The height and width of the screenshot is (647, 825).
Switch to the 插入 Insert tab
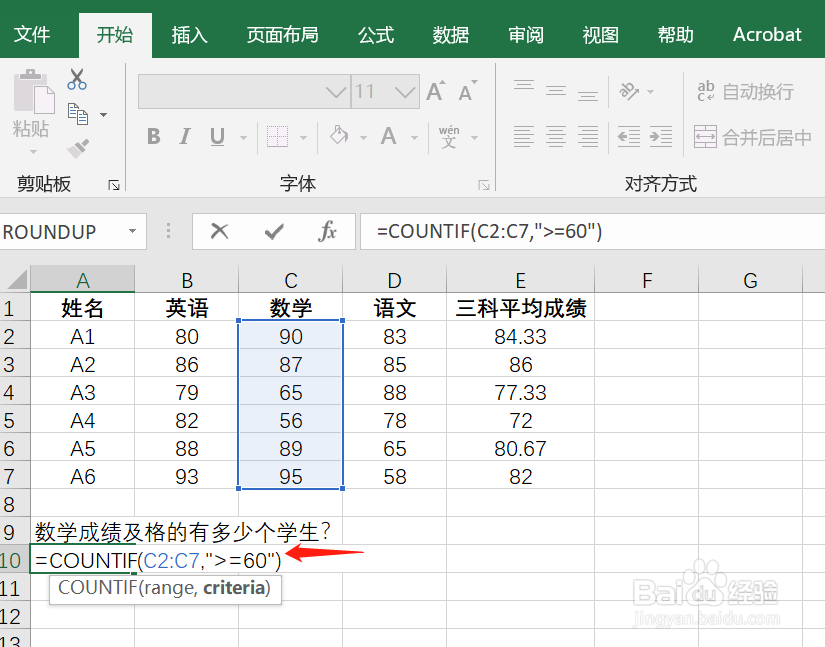click(x=189, y=35)
